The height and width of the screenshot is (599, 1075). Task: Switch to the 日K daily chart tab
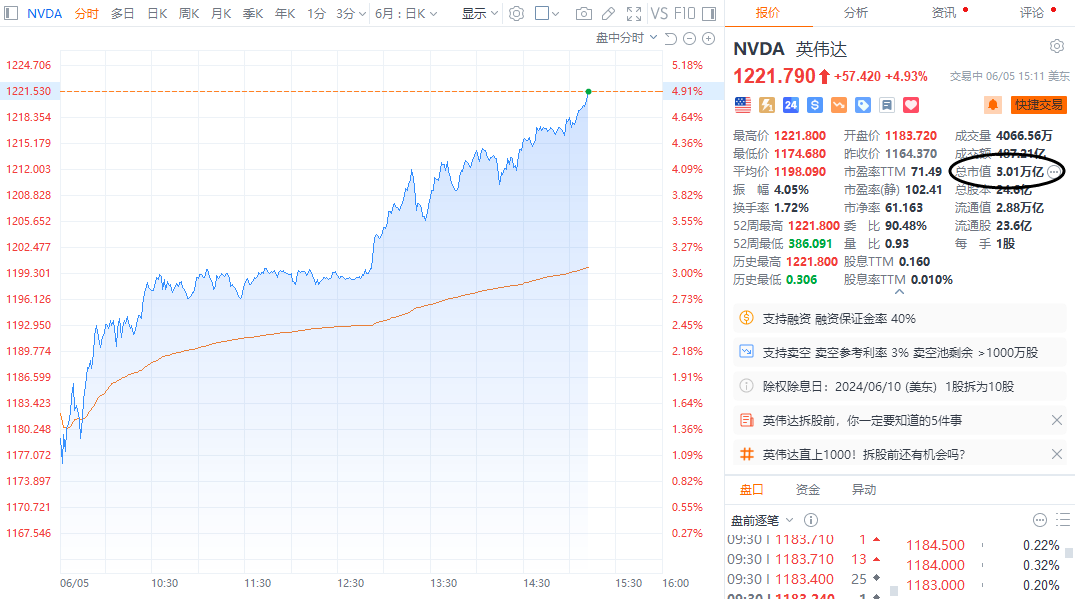click(157, 14)
